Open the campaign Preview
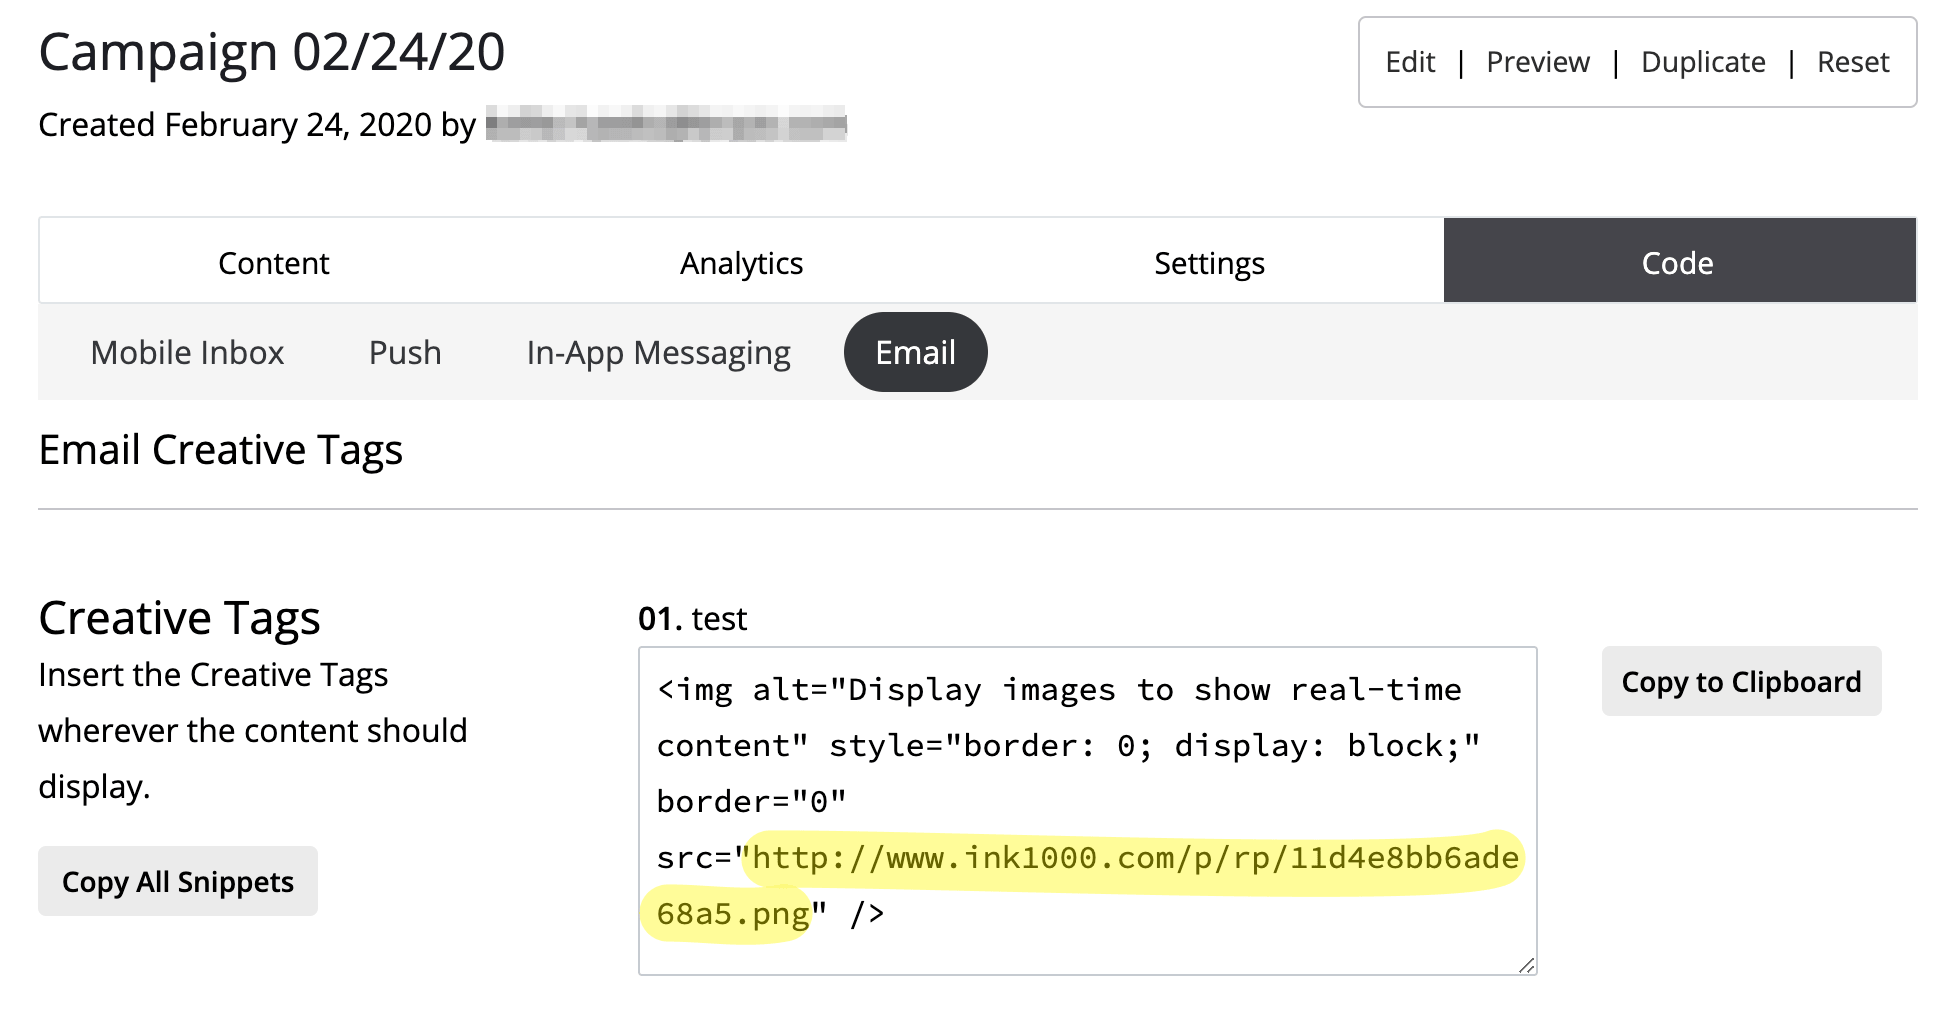Image resolution: width=1952 pixels, height=1017 pixels. pyautogui.click(x=1537, y=62)
